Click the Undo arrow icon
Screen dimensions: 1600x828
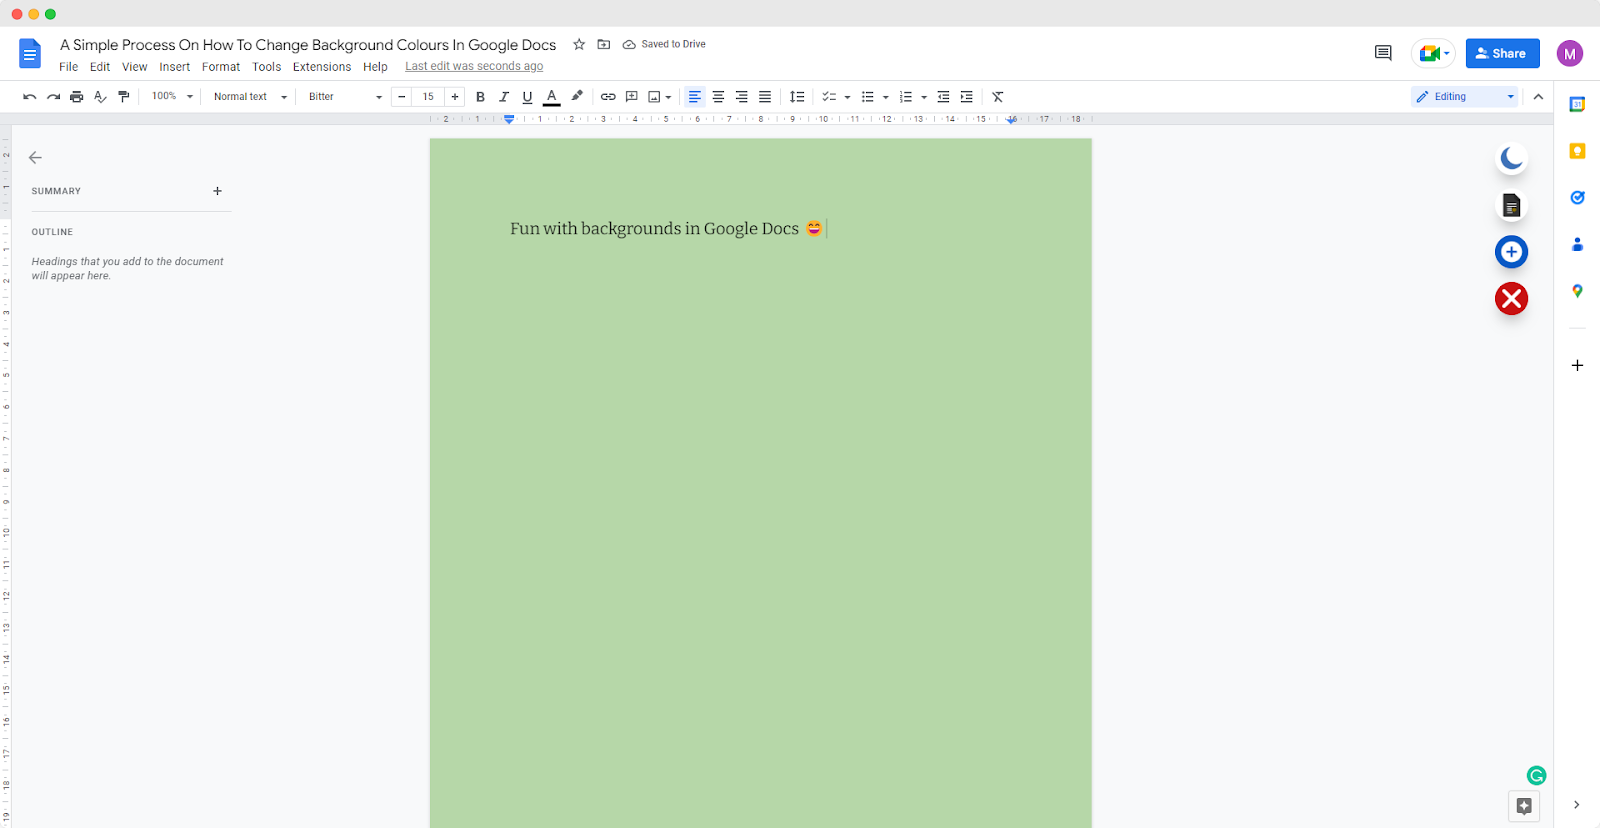point(30,97)
